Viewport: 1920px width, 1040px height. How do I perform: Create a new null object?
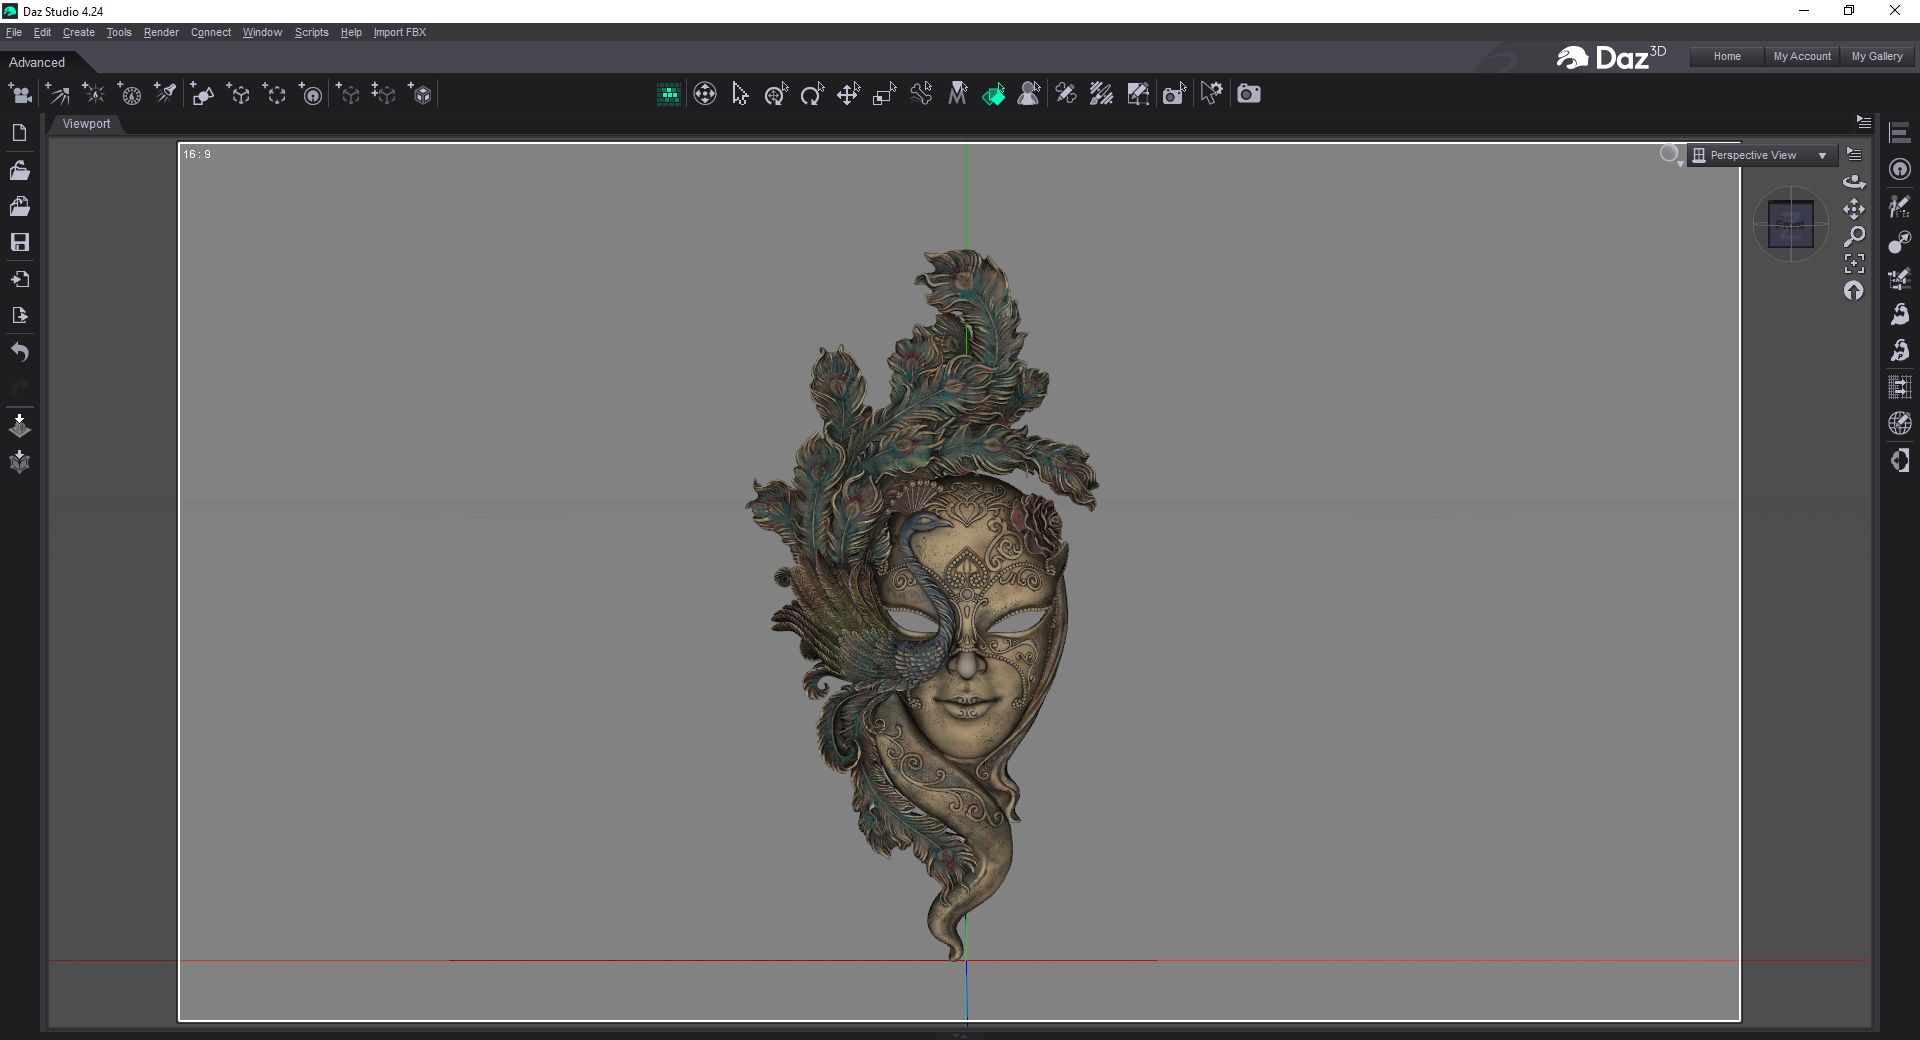coord(238,94)
